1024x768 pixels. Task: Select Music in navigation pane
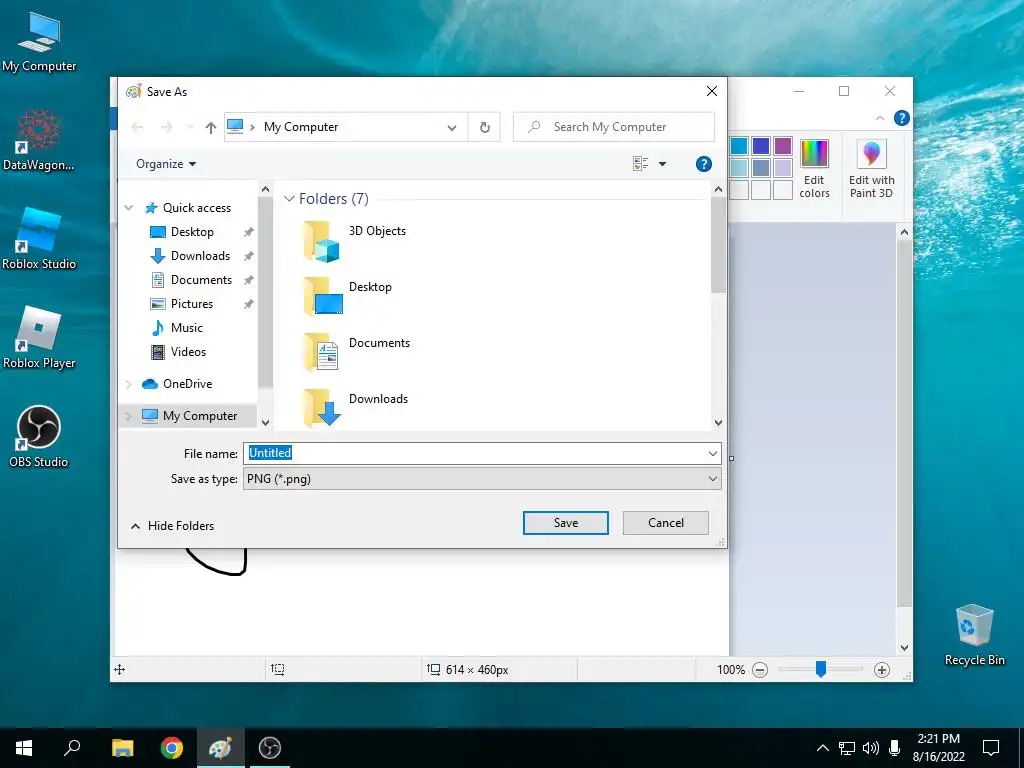(x=187, y=328)
